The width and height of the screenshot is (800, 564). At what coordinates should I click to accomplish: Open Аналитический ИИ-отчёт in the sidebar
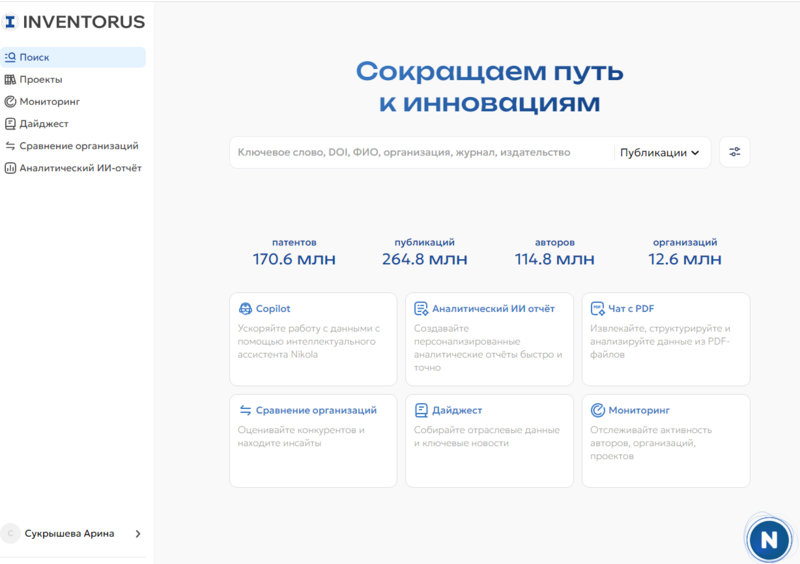80,168
